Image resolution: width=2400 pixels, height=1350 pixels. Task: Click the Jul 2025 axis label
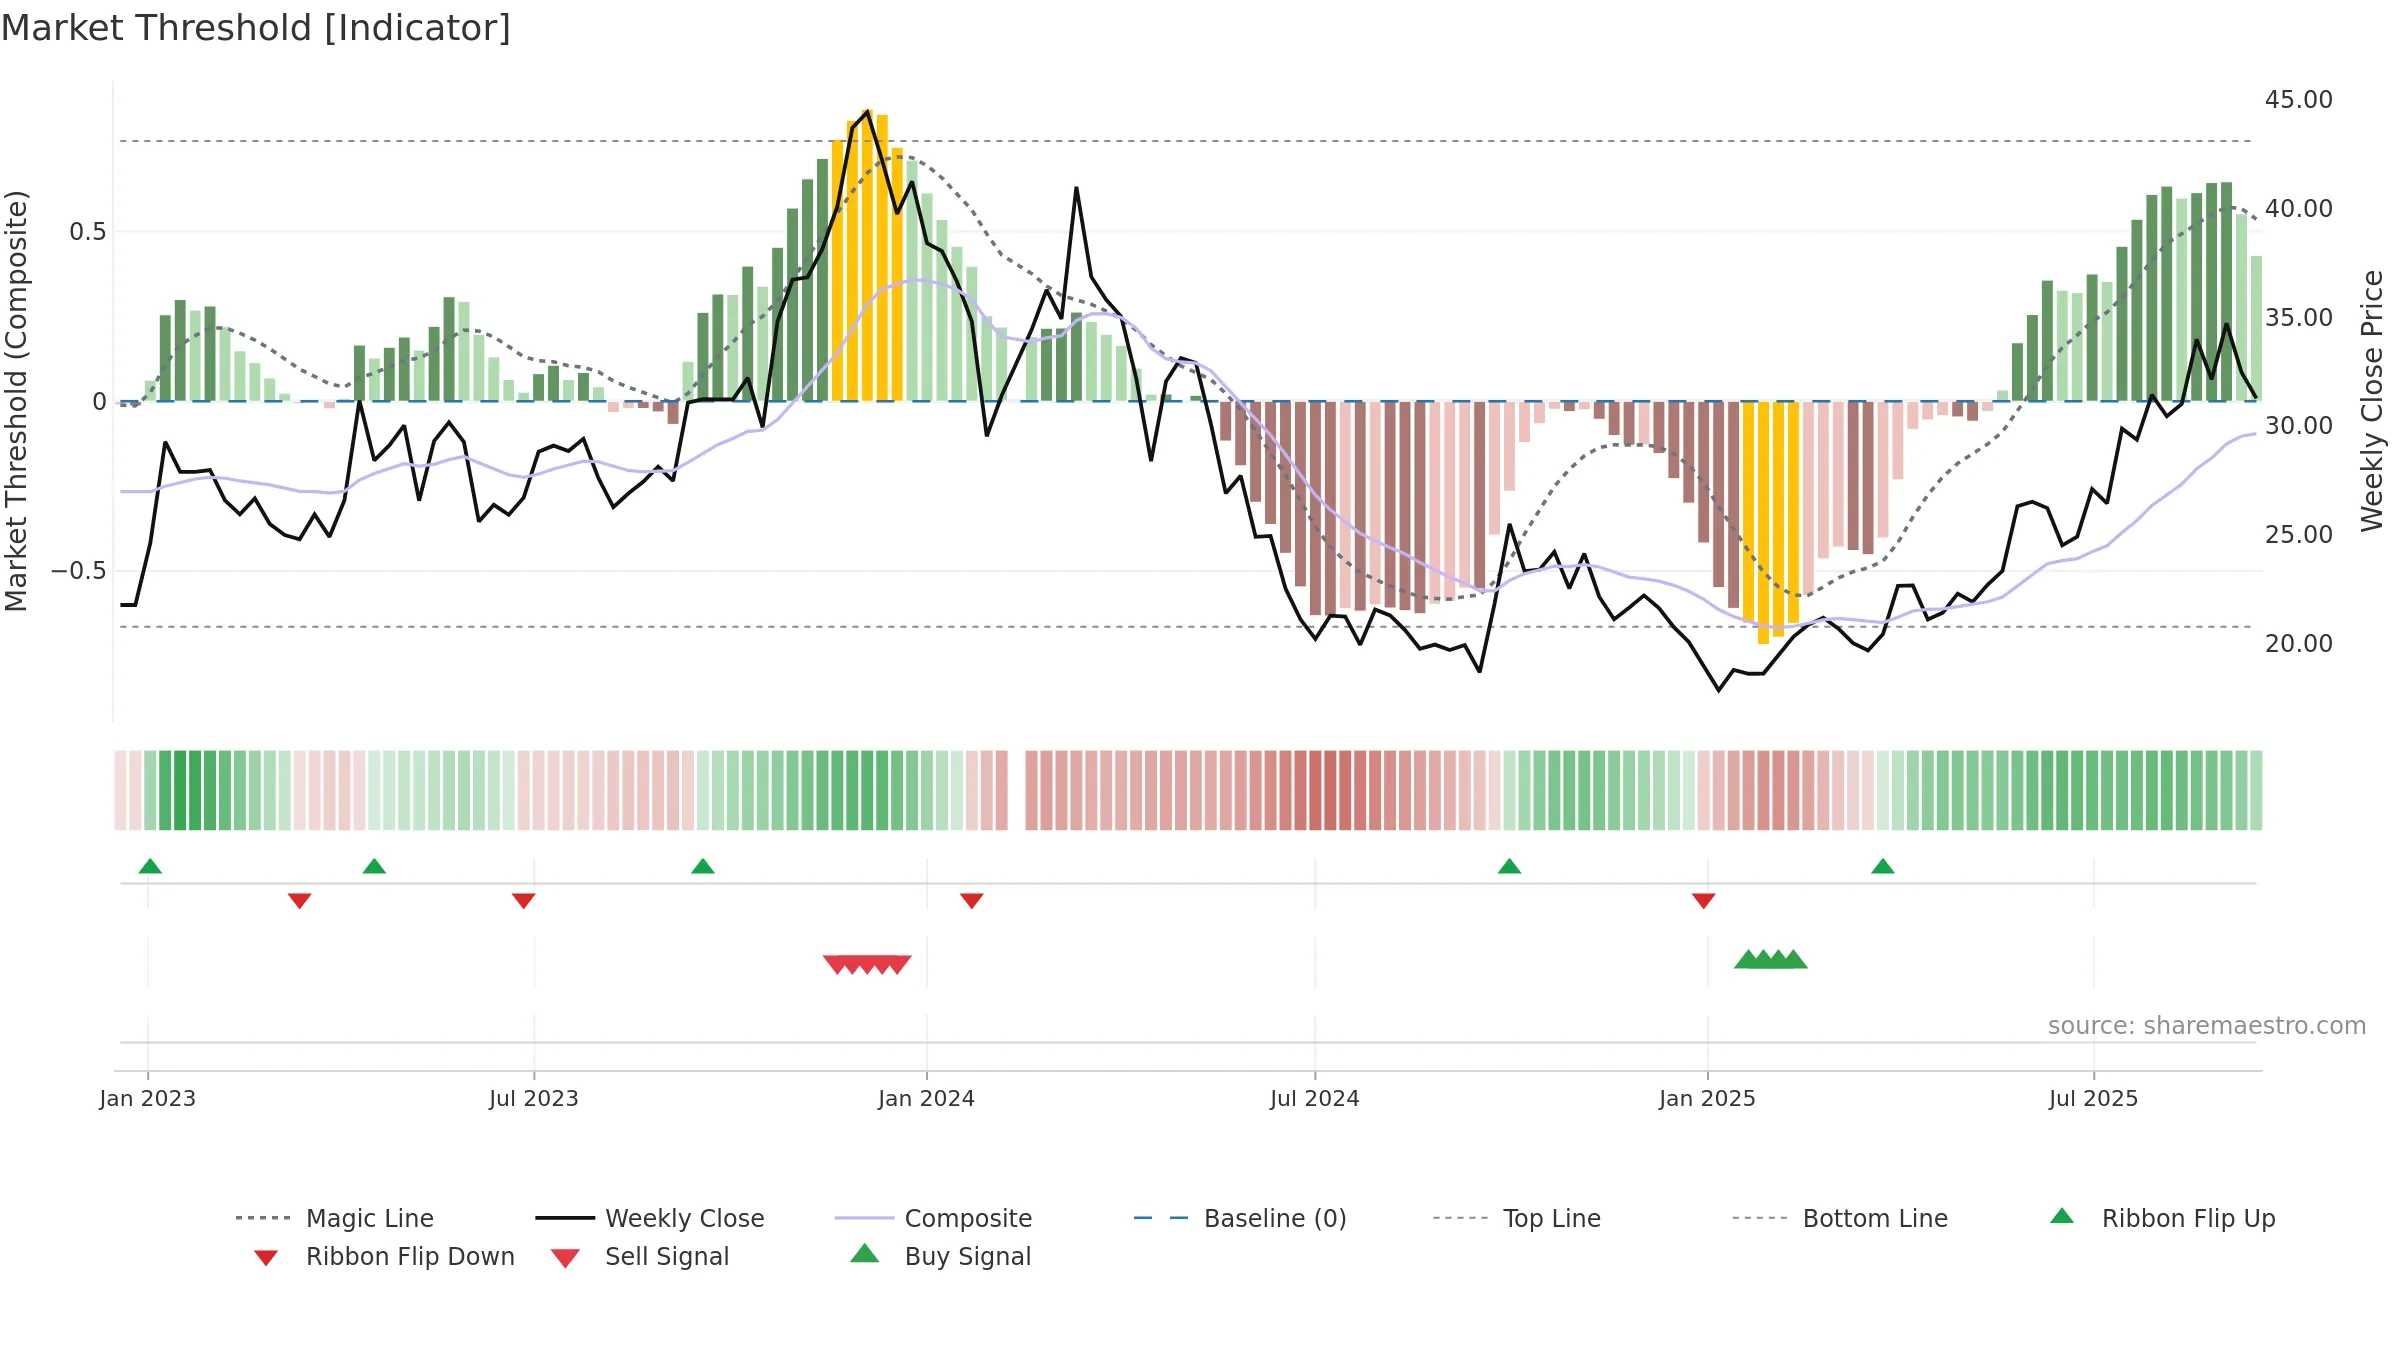[x=2094, y=1098]
